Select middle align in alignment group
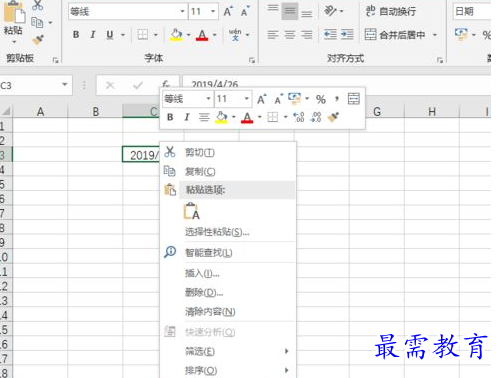The height and width of the screenshot is (378, 496). 290,11
